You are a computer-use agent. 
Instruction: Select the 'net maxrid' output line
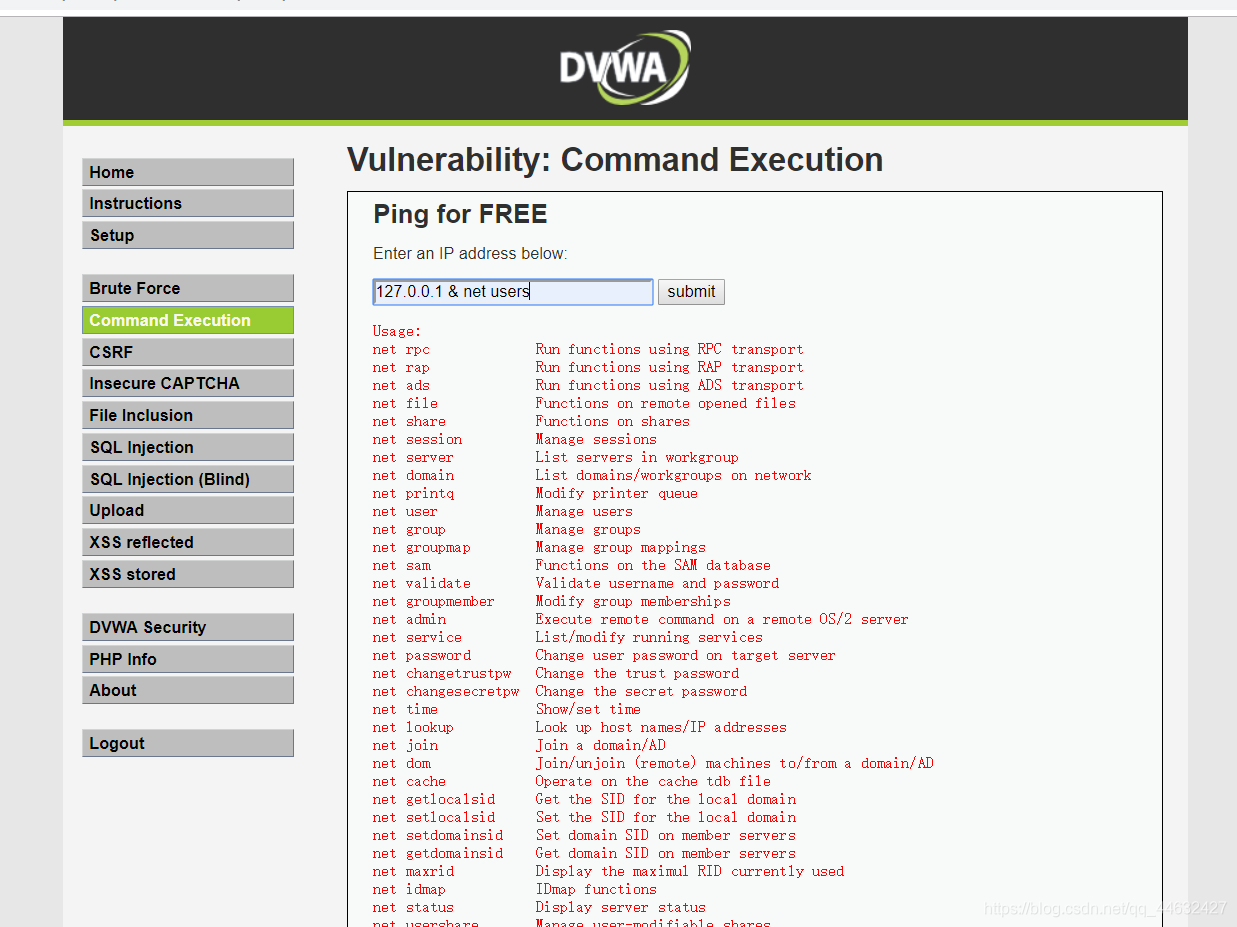pos(608,871)
